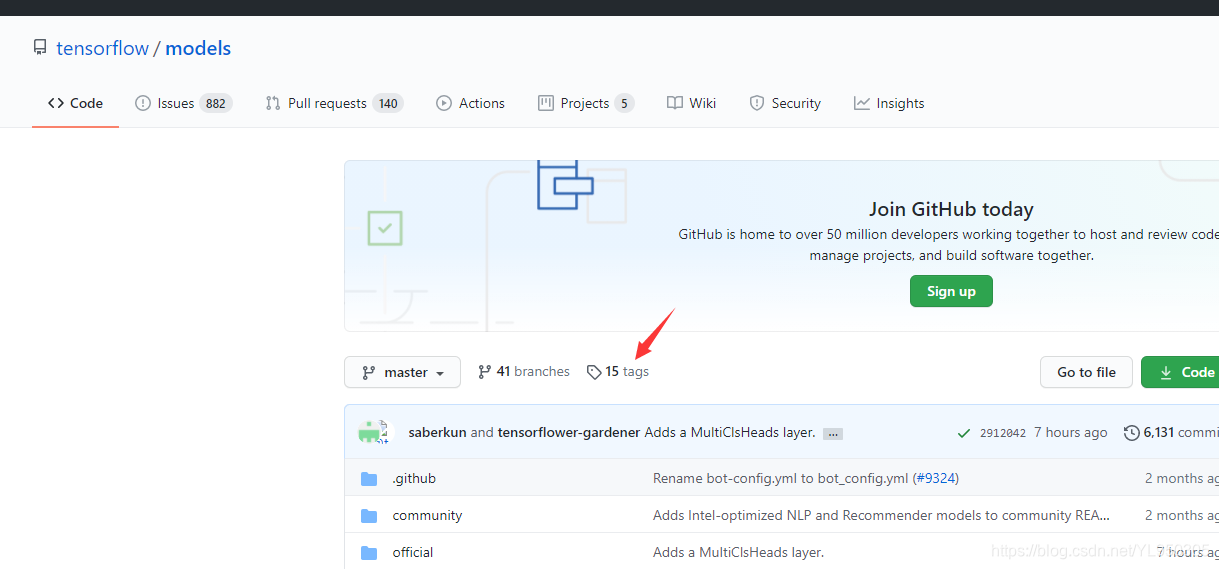Click the folder icon for .github
The height and width of the screenshot is (569, 1219).
click(369, 479)
